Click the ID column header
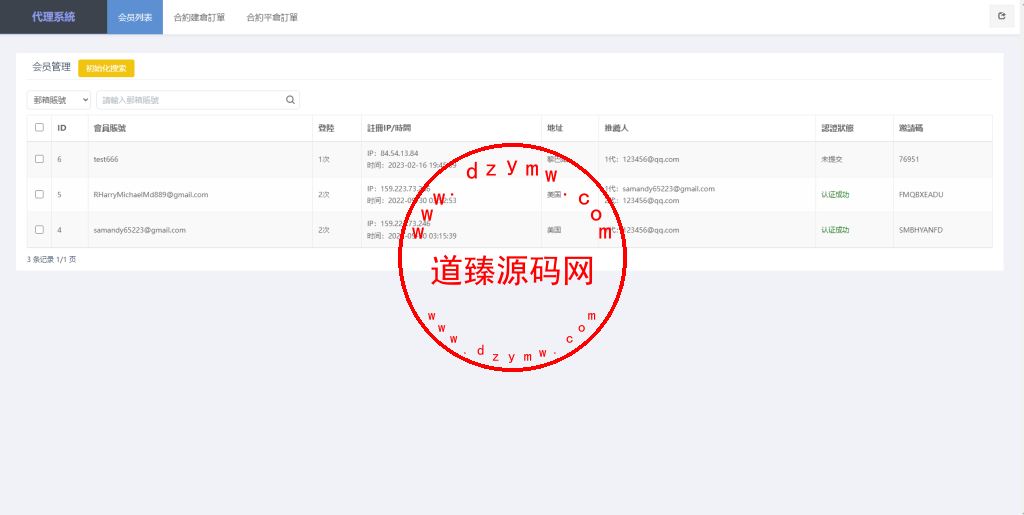The width and height of the screenshot is (1024, 515). 62,128
